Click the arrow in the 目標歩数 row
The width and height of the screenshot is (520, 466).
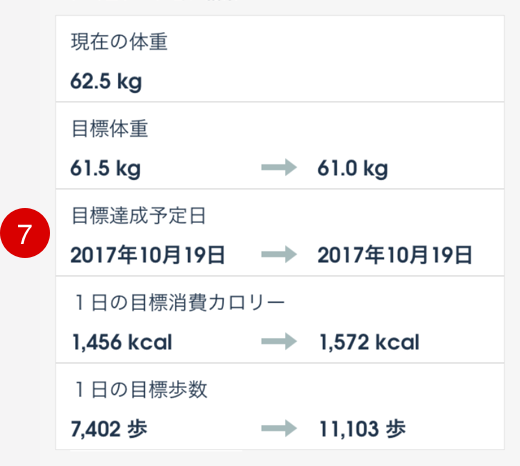[x=279, y=428]
